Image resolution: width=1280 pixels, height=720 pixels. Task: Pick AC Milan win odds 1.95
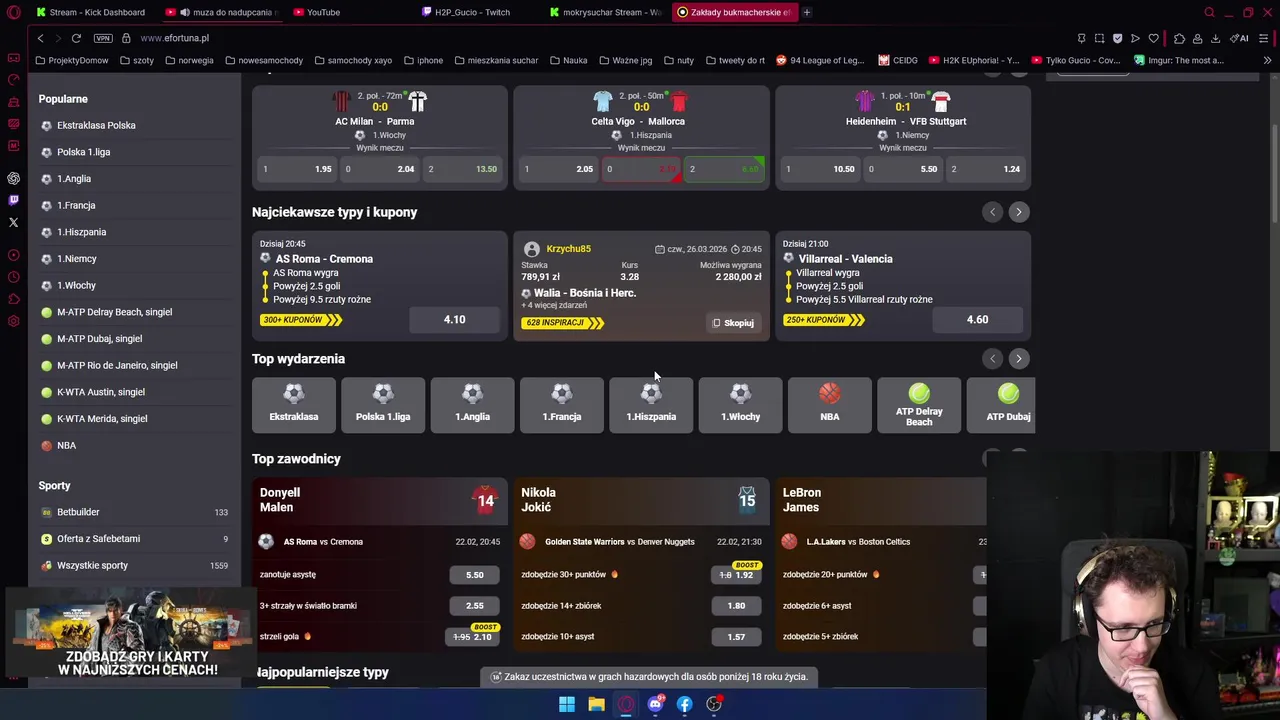click(x=297, y=169)
